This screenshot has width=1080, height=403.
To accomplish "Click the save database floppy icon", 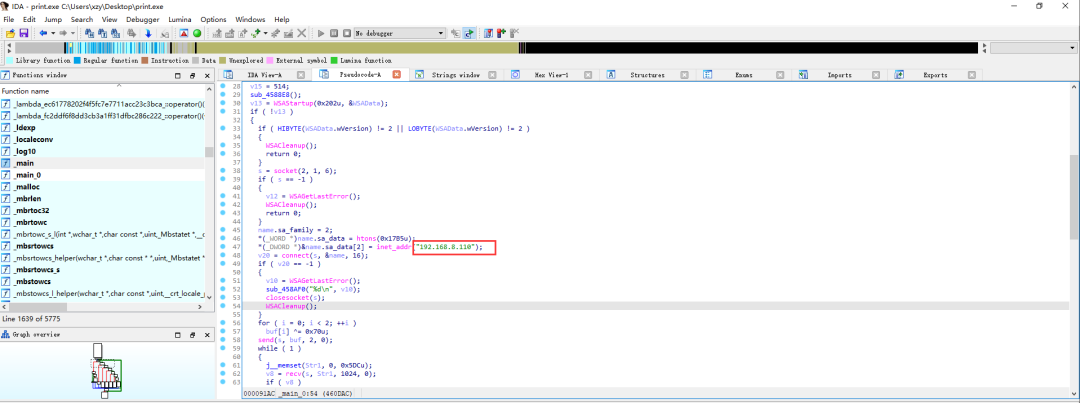I will (x=23, y=33).
